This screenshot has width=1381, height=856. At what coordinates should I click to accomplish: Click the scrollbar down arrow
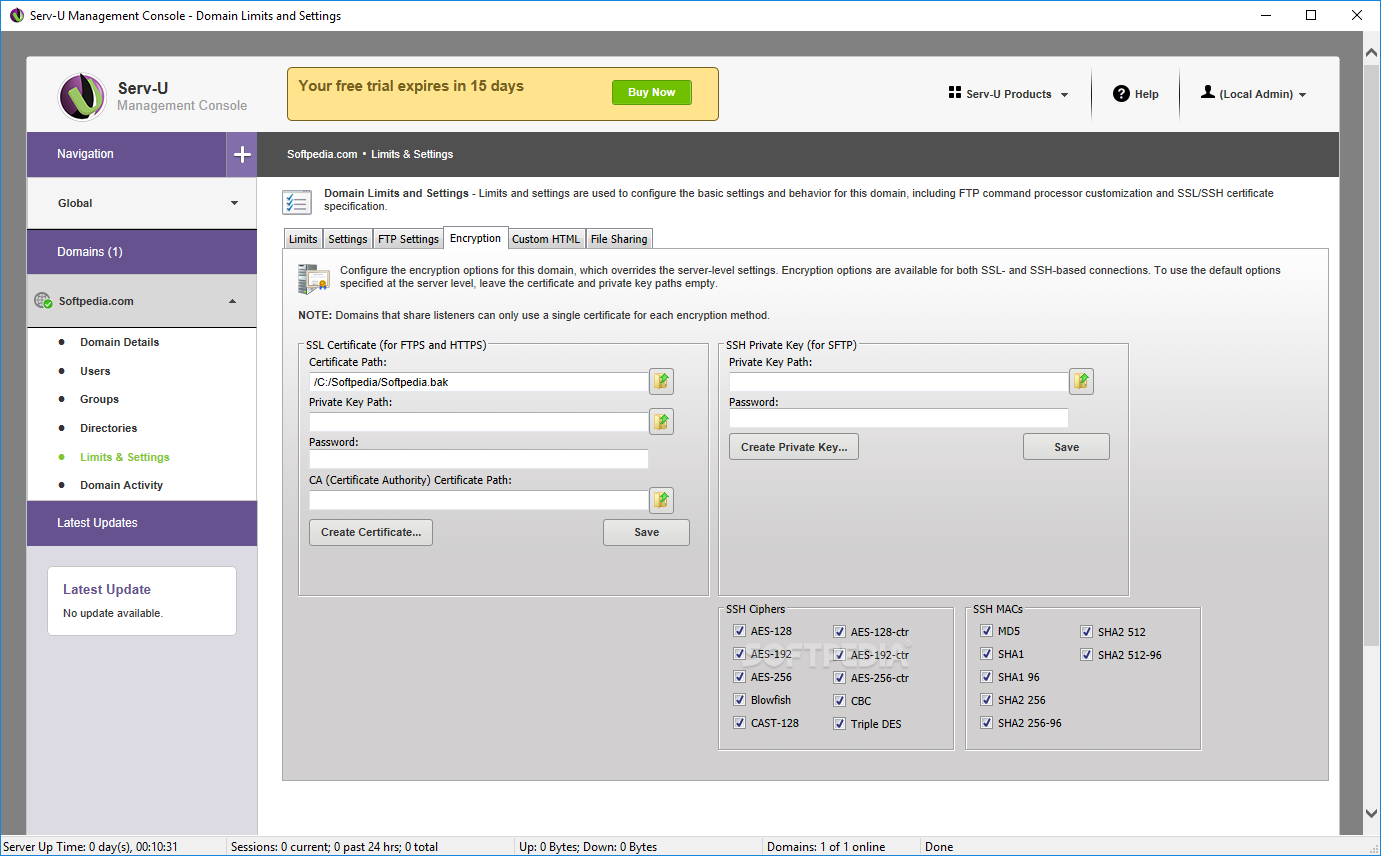pos(1371,814)
